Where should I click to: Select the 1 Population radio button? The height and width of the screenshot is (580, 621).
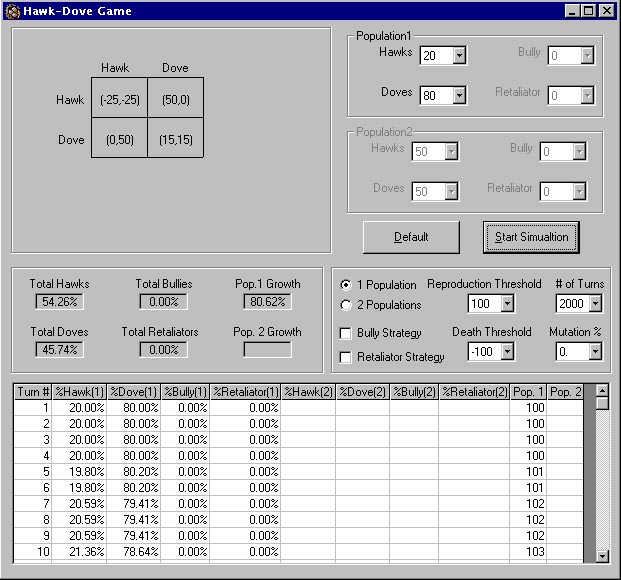coord(346,285)
